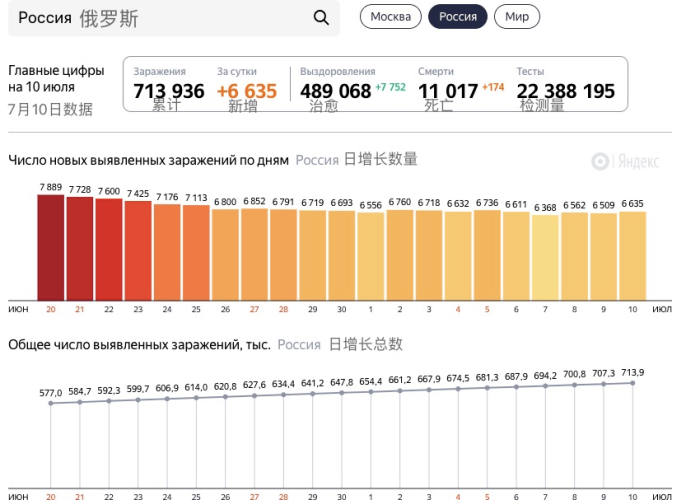Select the bar labeled 6 556
This screenshot has width=700, height=500.
(371, 257)
